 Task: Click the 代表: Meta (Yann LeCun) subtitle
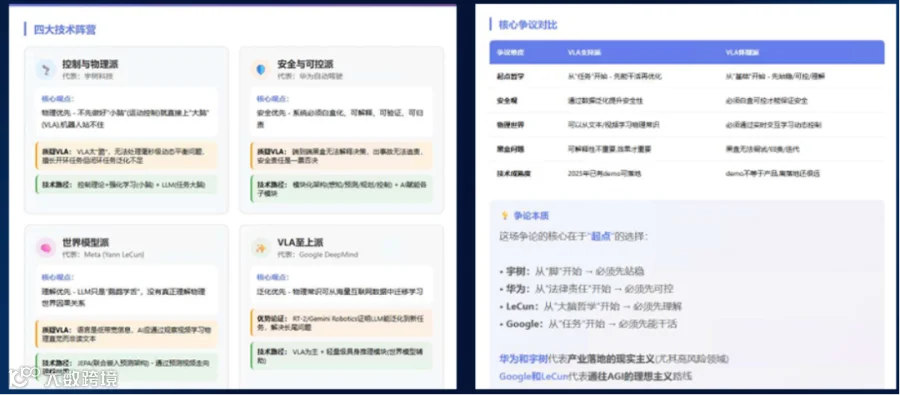point(103,254)
